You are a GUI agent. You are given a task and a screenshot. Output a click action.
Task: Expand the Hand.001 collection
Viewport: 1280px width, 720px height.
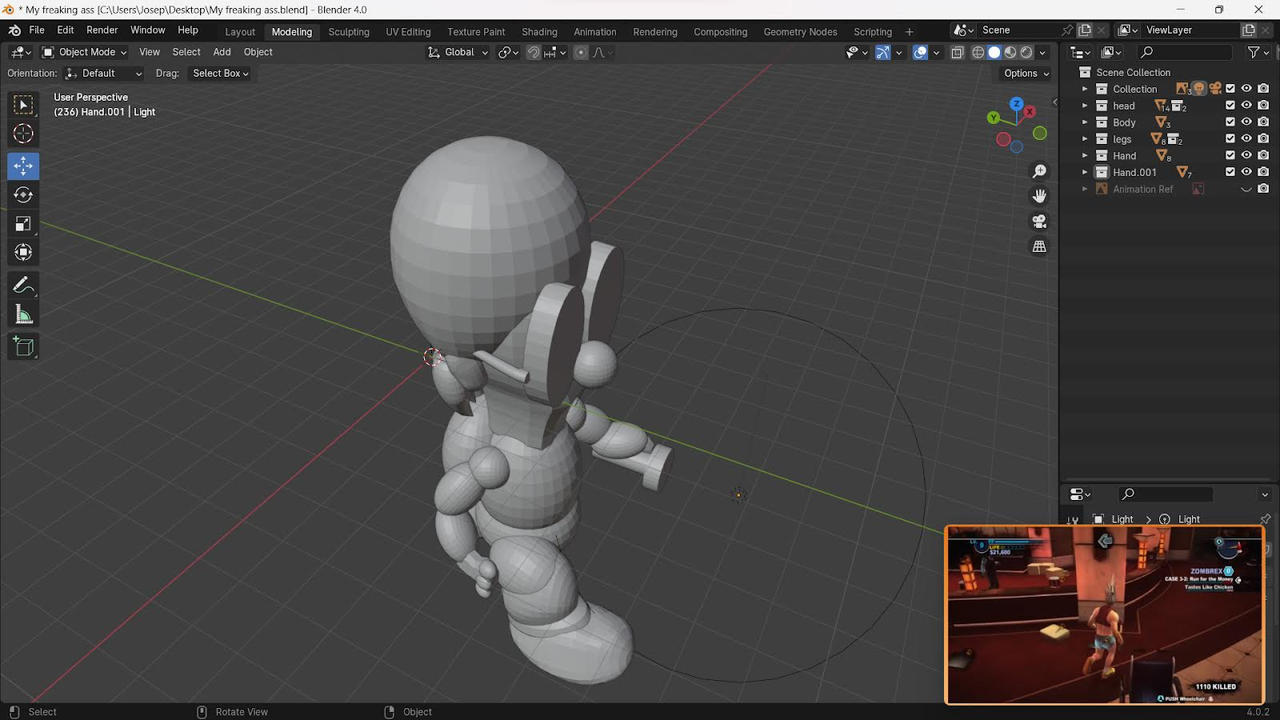point(1085,172)
